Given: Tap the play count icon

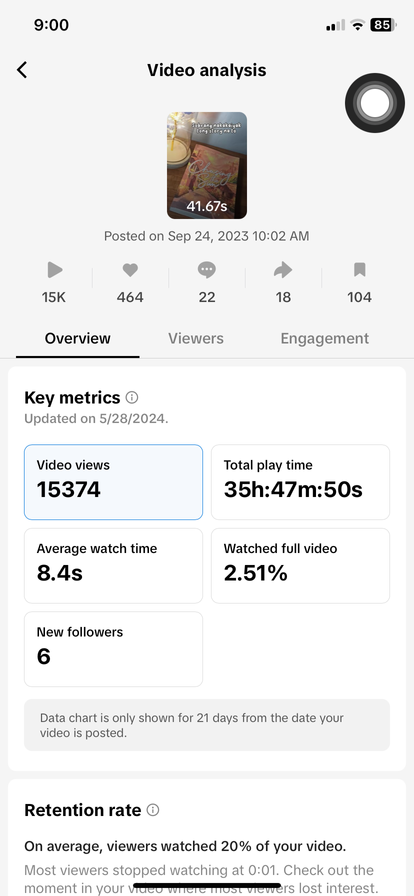Looking at the screenshot, I should pos(55,270).
